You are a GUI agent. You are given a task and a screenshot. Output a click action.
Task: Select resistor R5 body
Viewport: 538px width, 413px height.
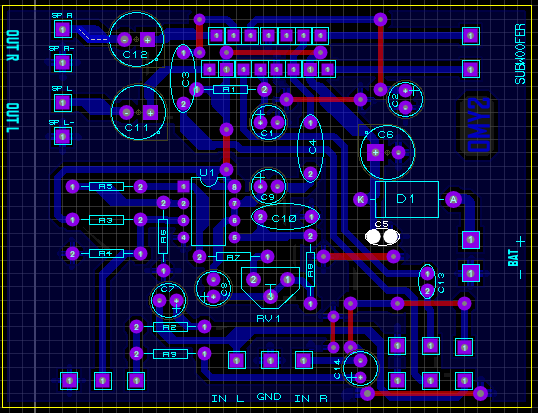106,187
